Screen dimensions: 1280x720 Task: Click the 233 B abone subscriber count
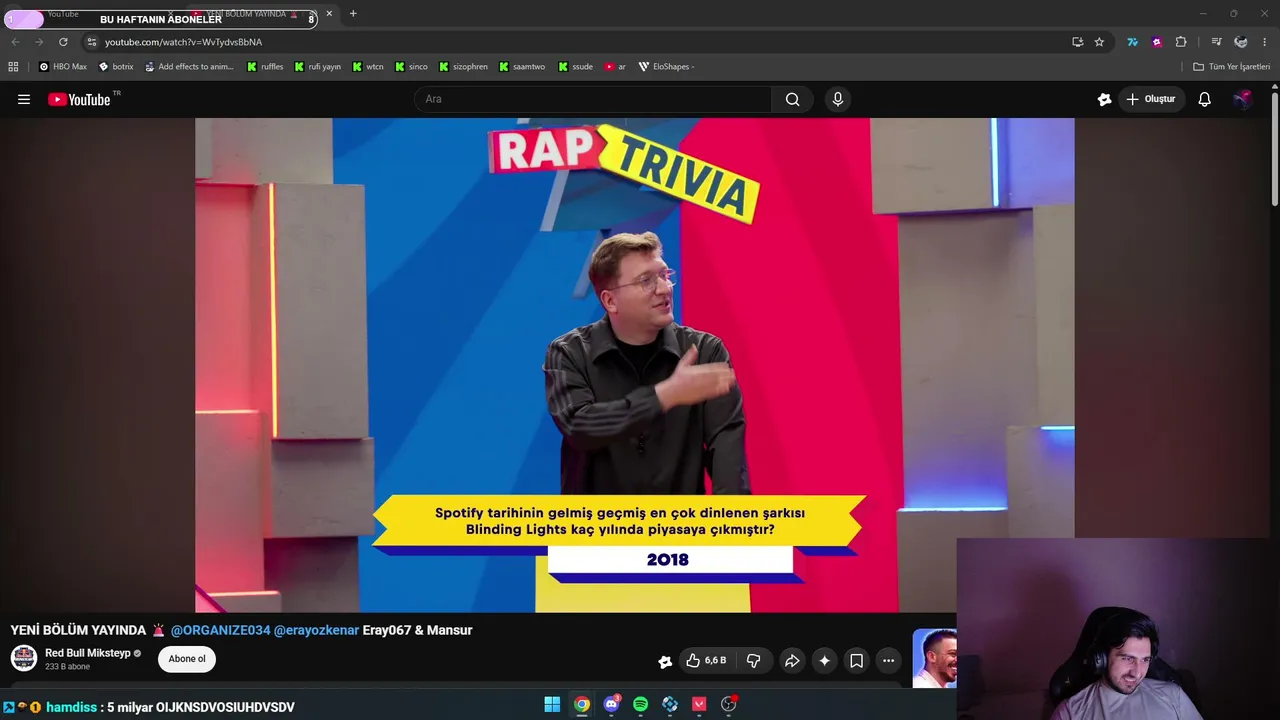click(67, 667)
